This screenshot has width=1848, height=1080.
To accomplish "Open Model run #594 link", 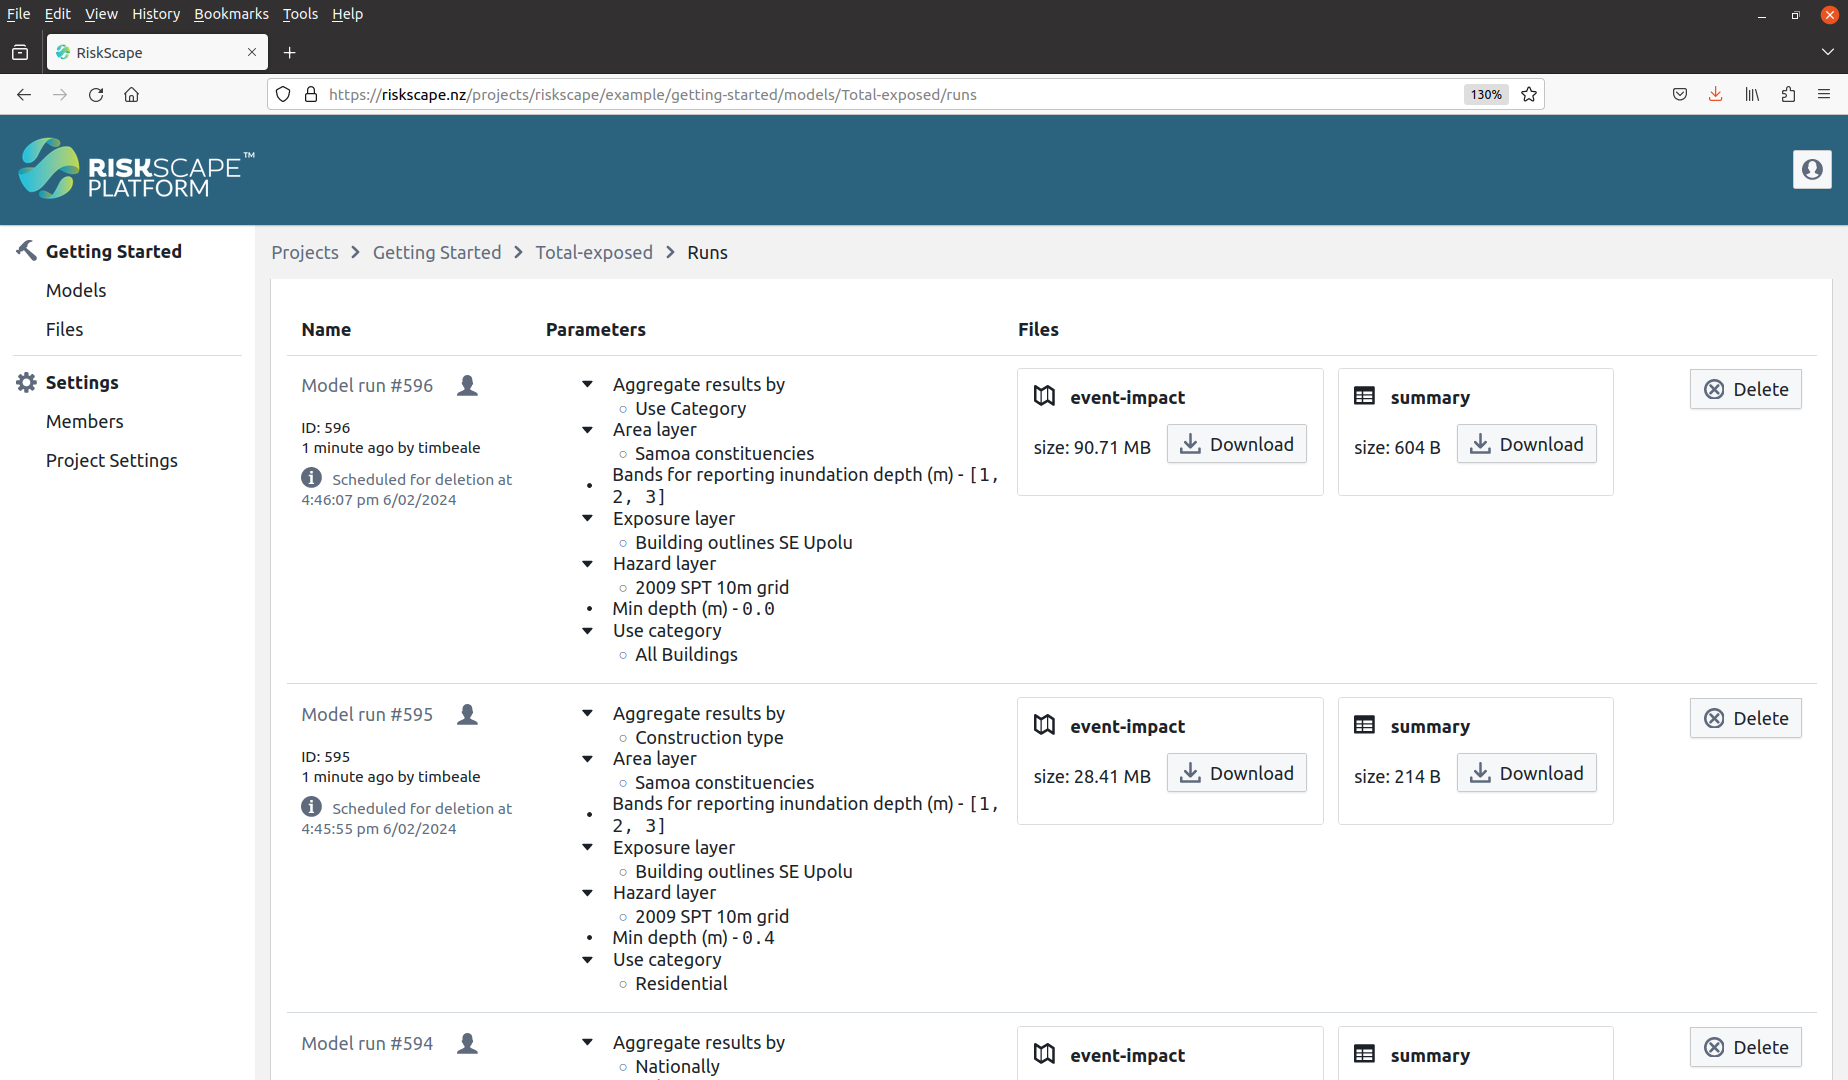I will (x=367, y=1044).
